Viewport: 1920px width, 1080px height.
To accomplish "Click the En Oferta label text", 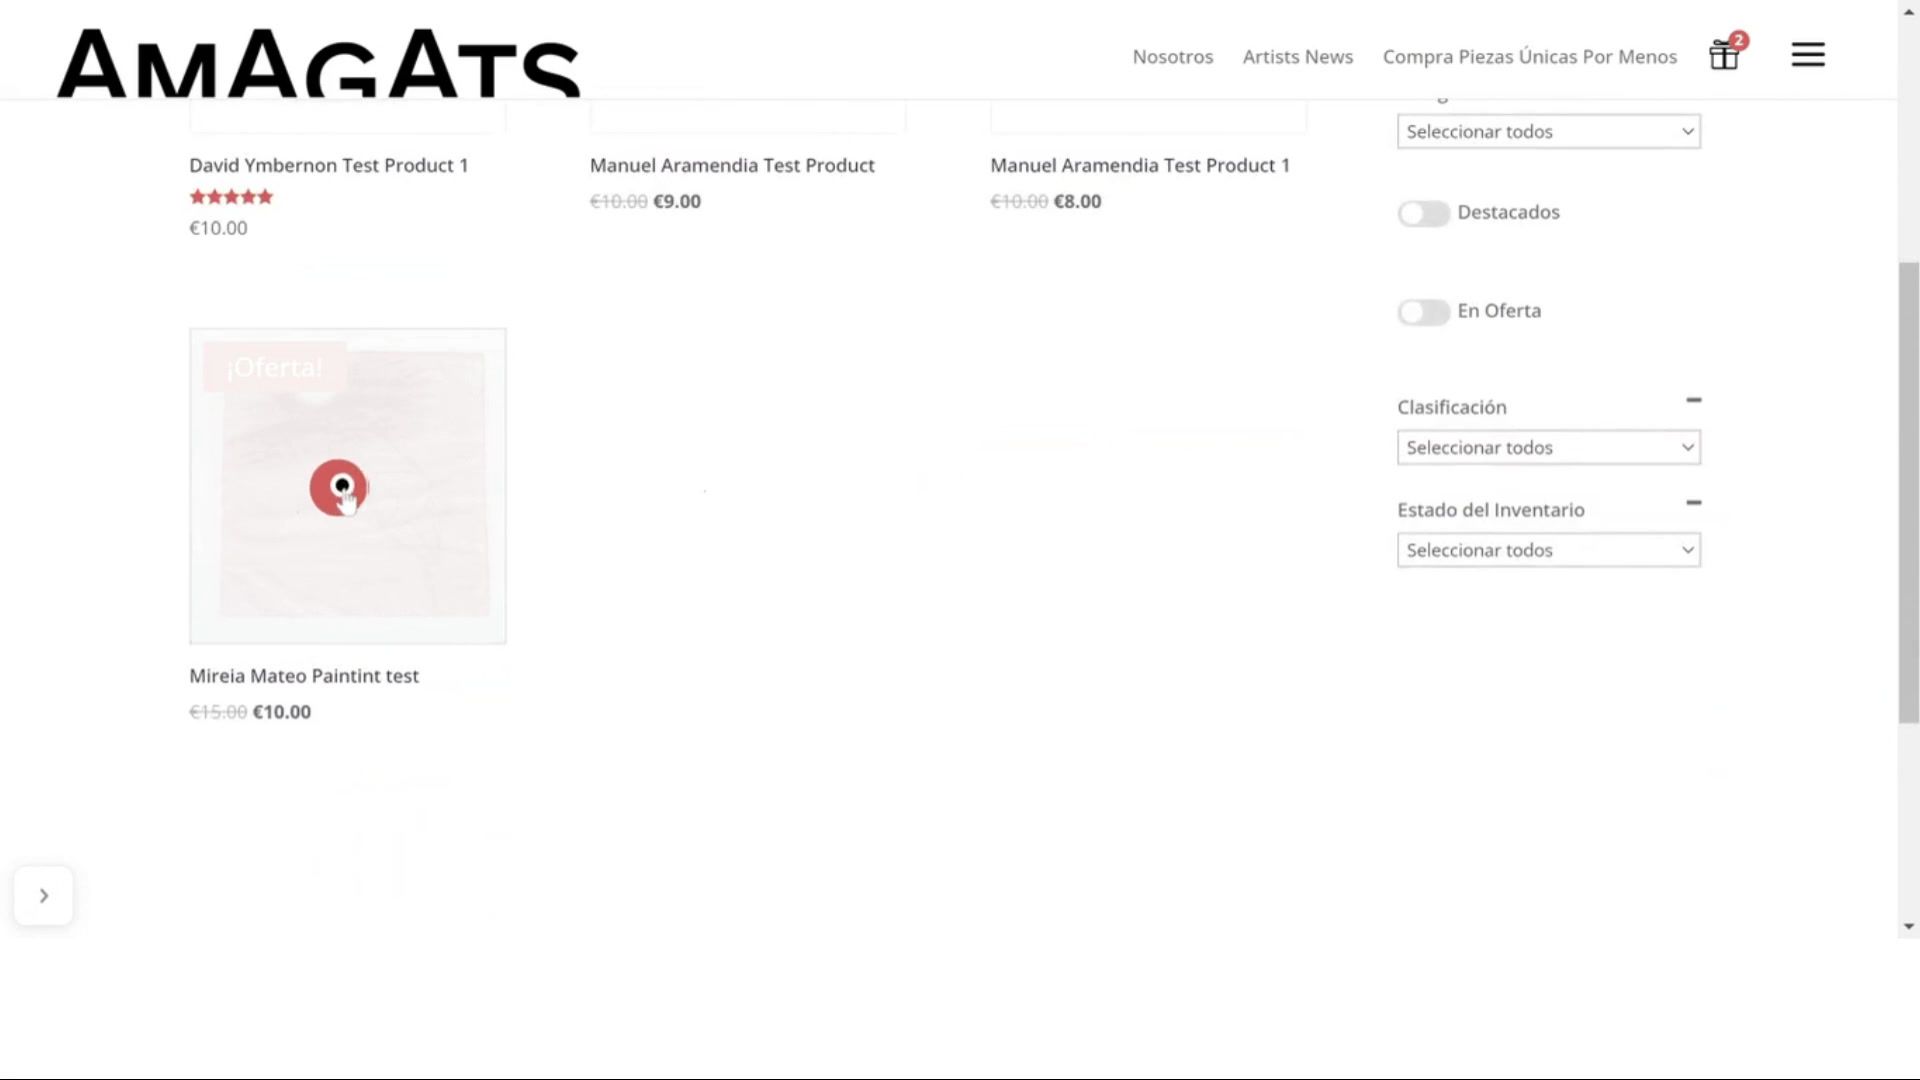I will point(1499,312).
